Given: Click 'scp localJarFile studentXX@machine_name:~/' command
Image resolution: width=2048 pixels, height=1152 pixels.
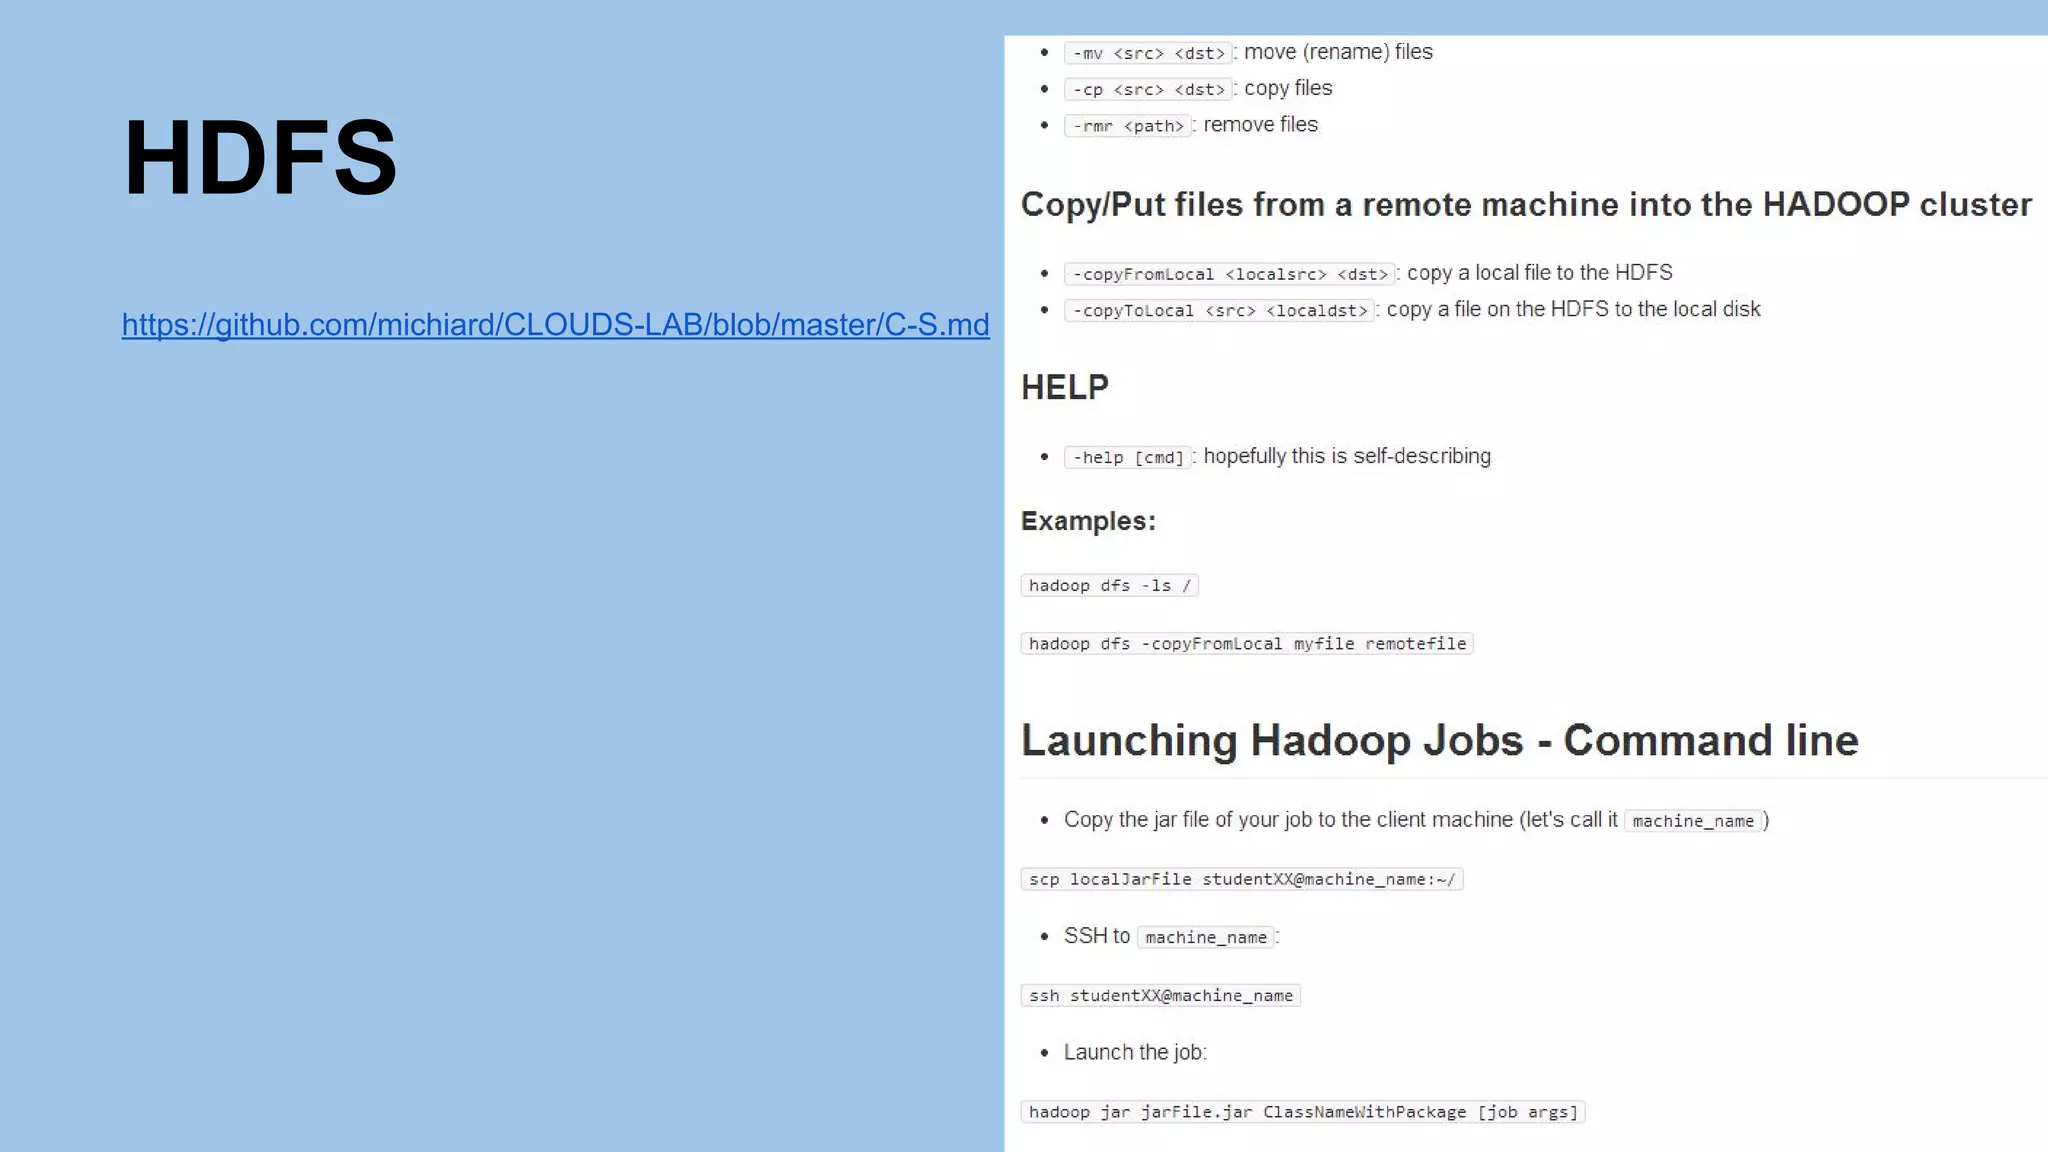Looking at the screenshot, I should pos(1242,880).
